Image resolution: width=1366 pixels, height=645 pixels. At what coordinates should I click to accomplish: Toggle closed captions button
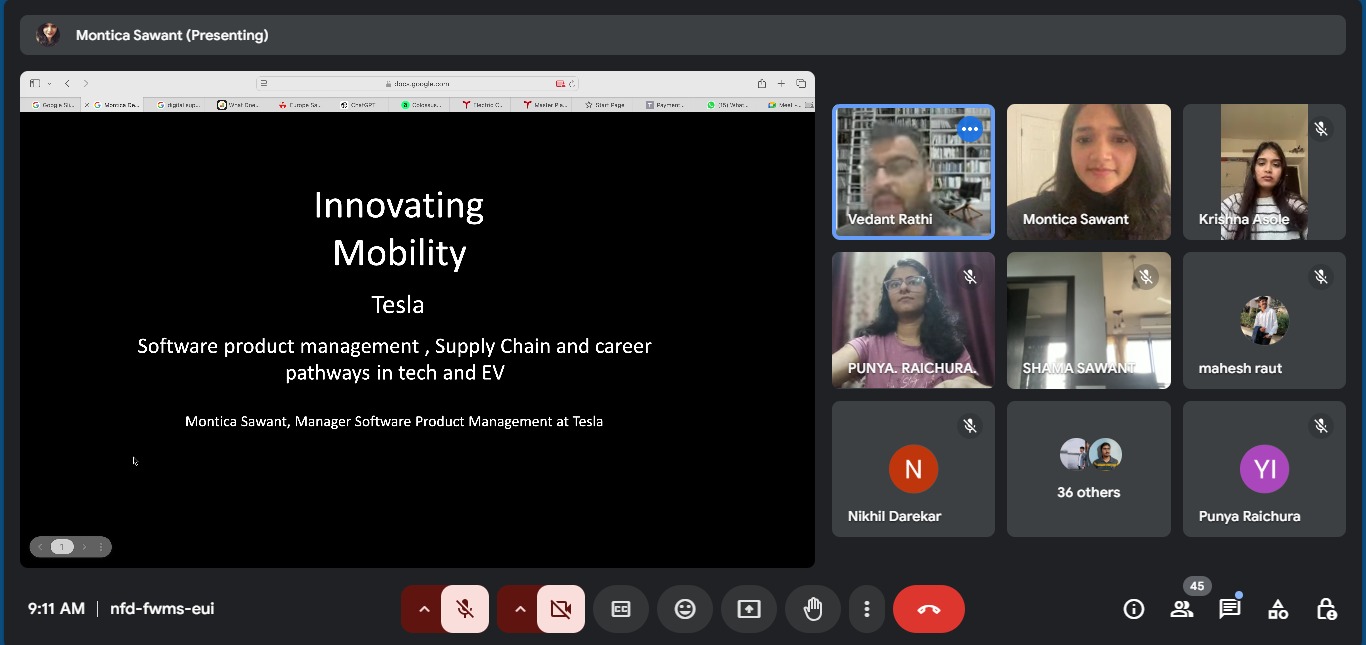[x=621, y=609]
